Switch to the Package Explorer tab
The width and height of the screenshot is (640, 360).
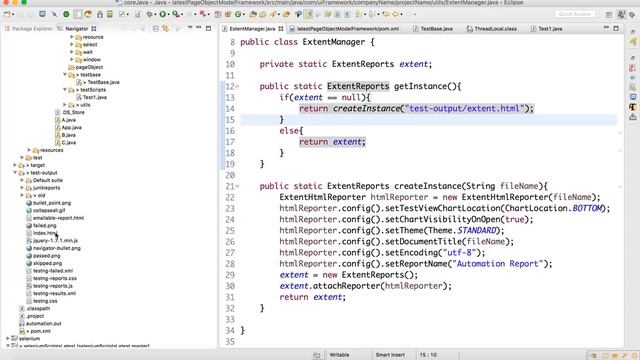tap(29, 29)
